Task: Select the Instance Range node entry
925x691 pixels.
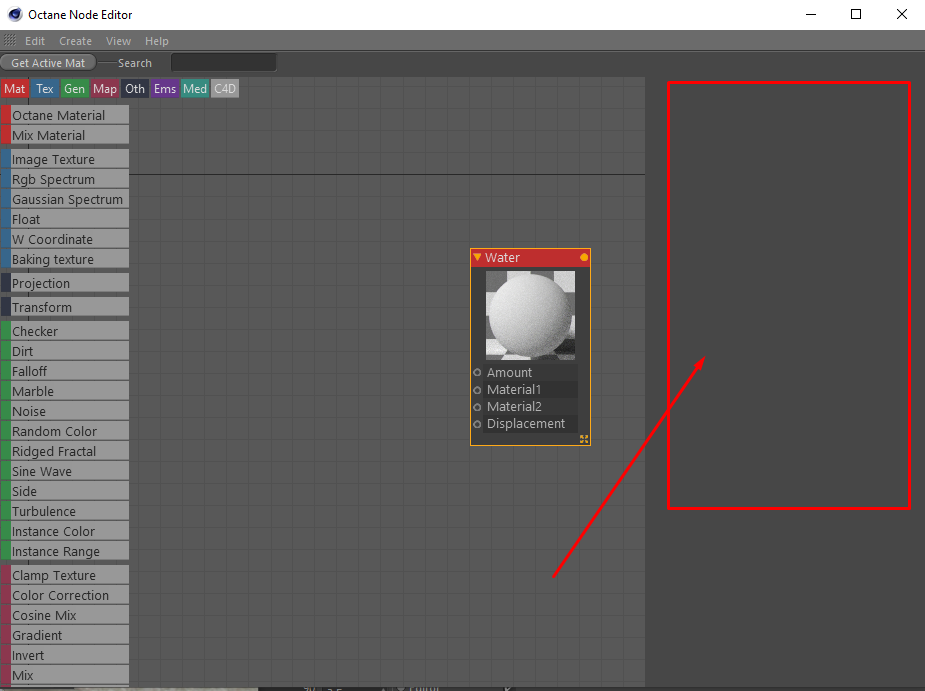Action: pos(65,551)
